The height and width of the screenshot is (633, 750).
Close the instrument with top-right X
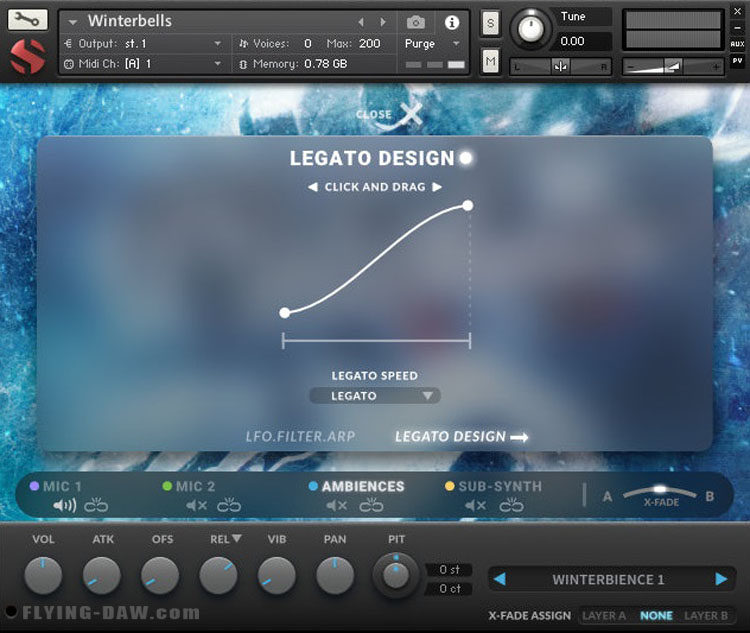[737, 11]
